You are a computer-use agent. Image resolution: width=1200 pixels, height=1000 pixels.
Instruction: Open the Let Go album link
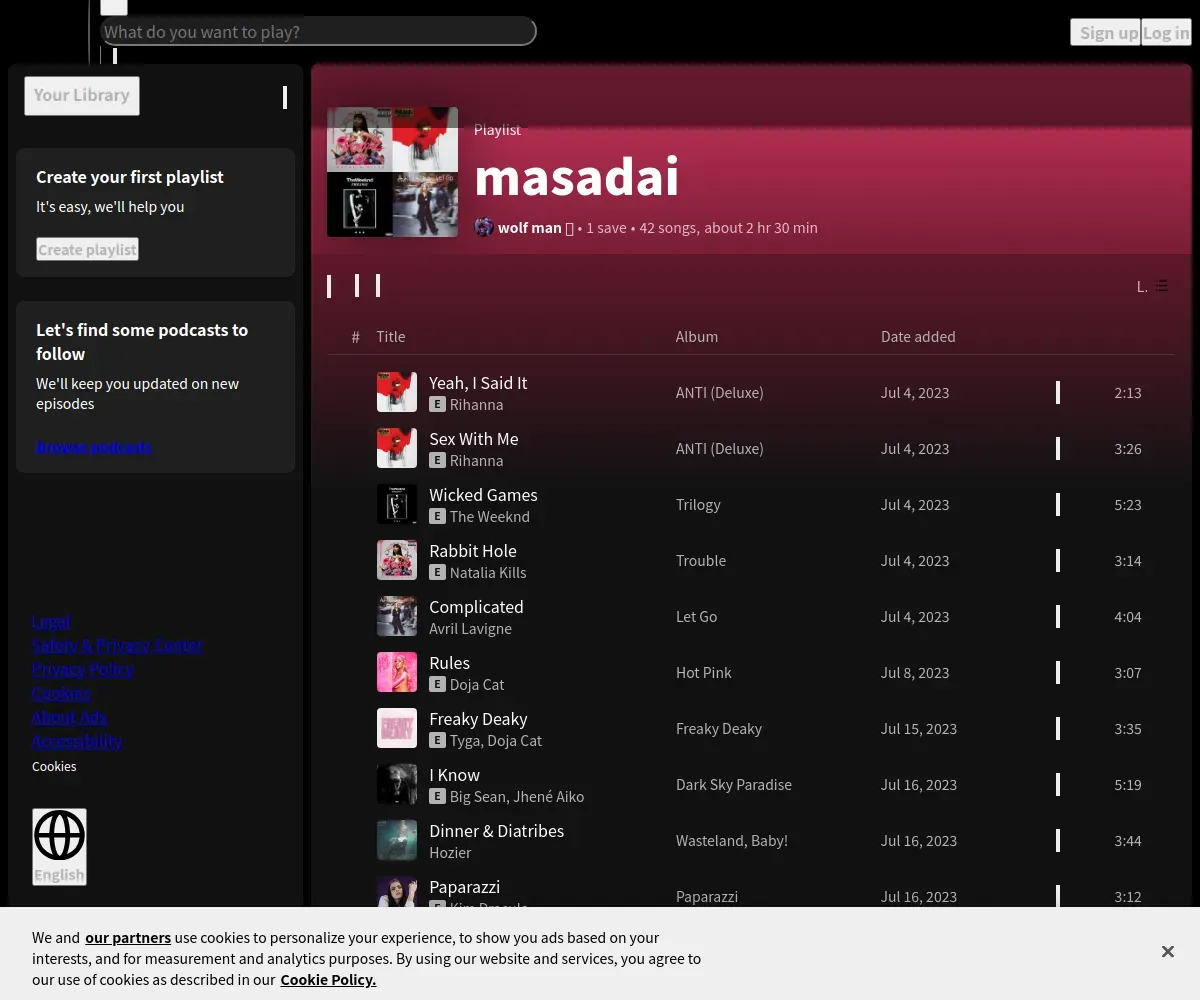click(696, 616)
